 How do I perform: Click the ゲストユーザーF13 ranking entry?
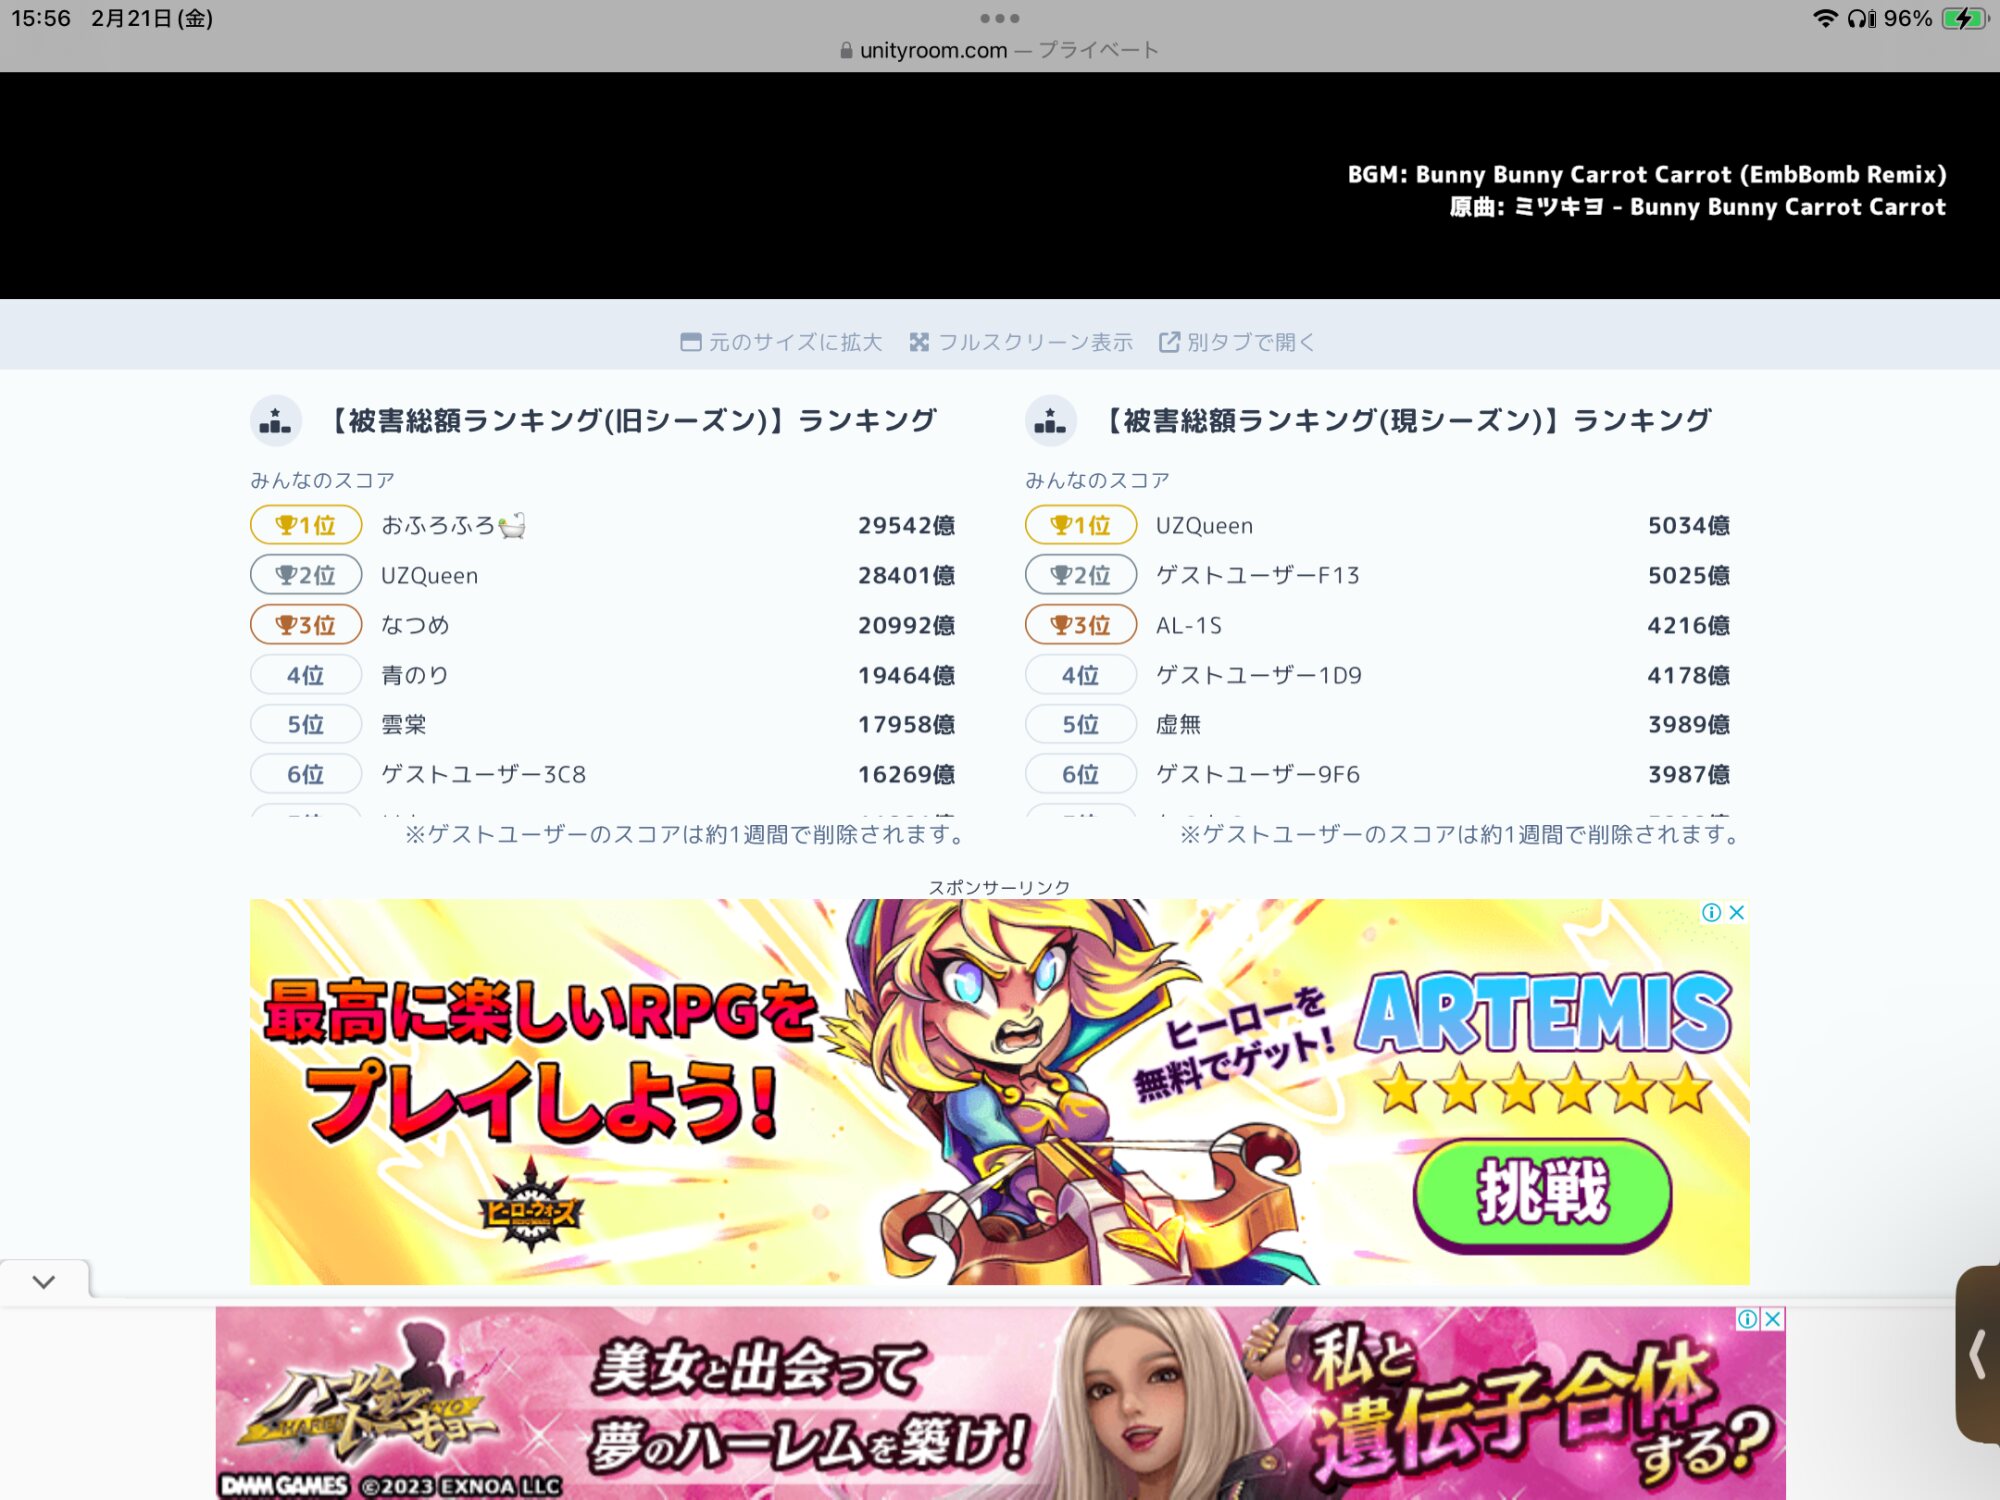click(1257, 575)
